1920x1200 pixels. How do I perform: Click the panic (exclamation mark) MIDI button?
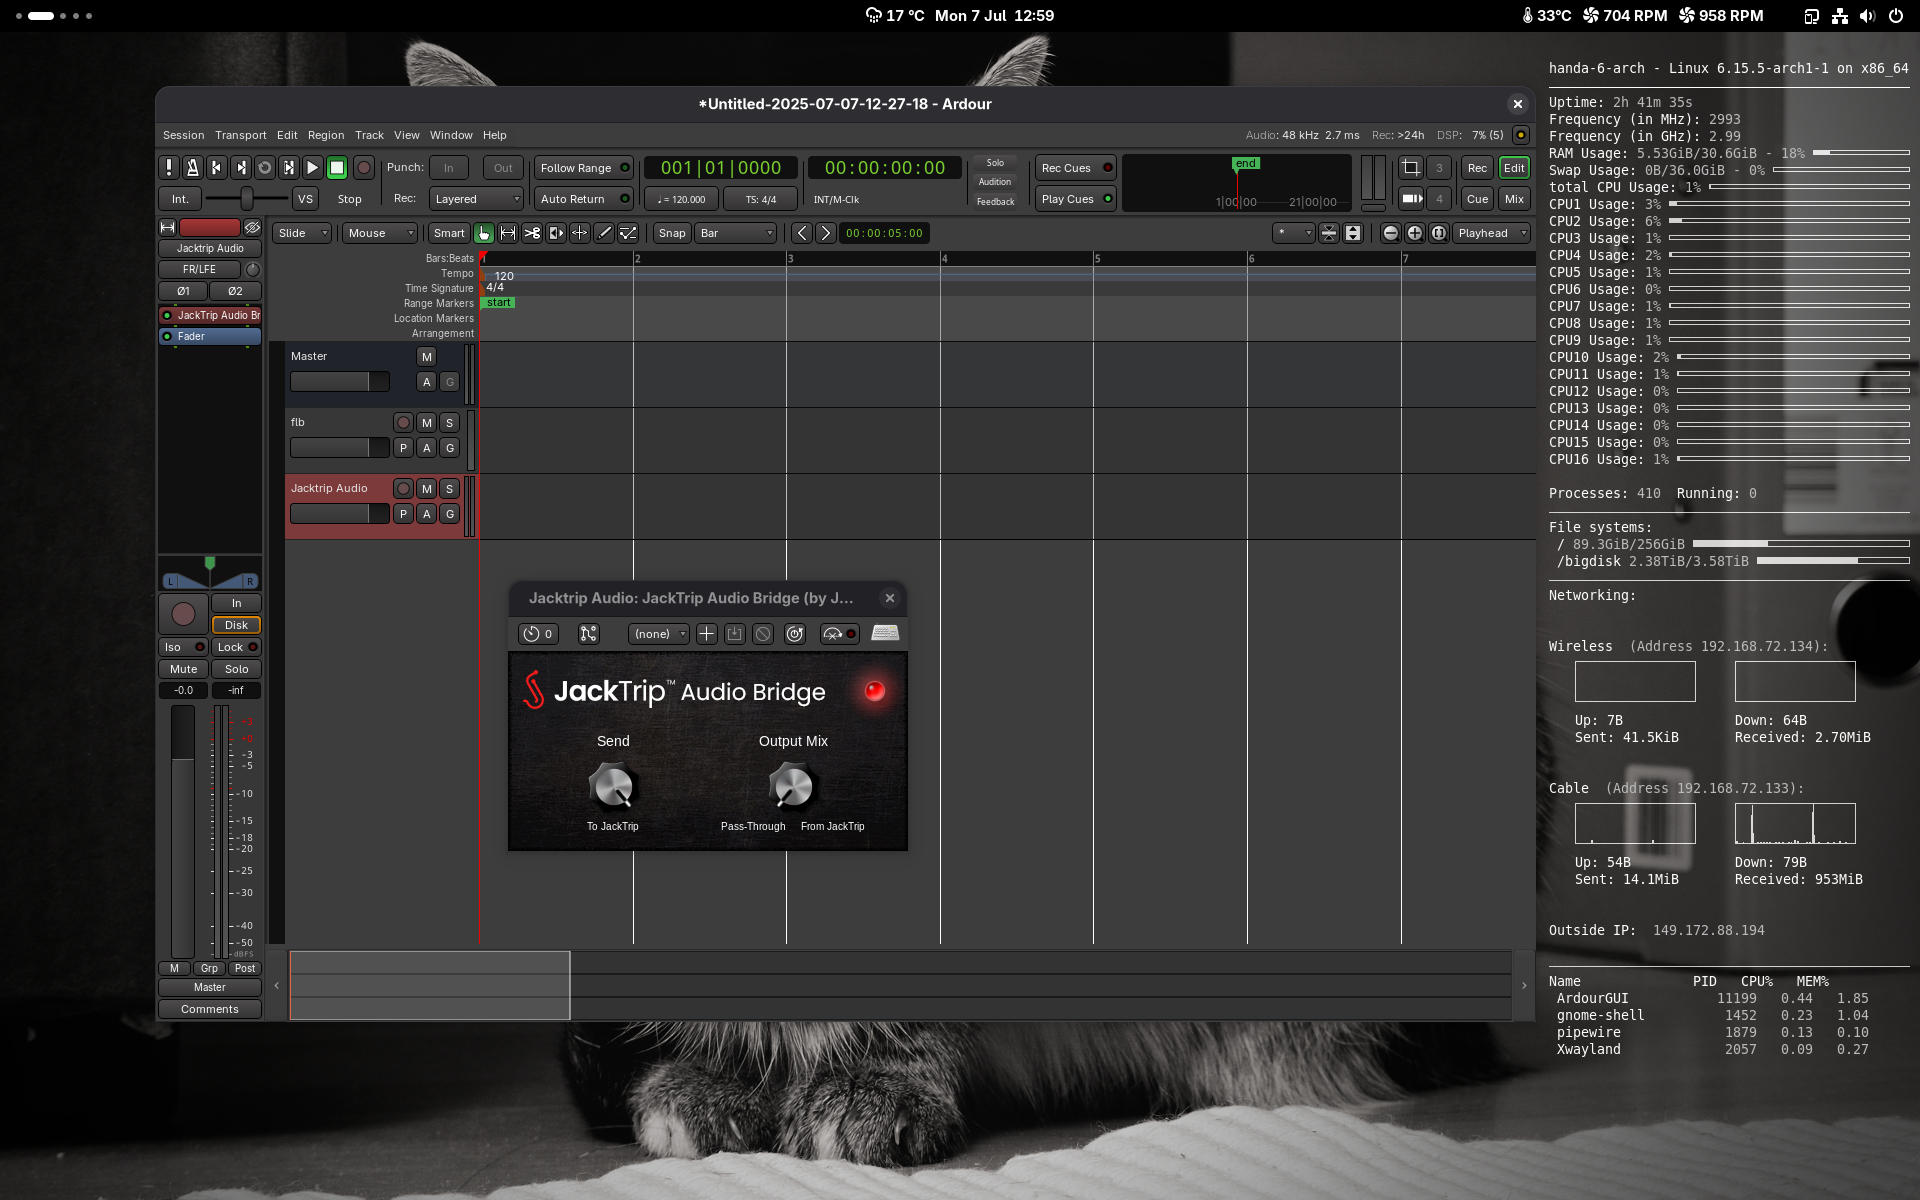pyautogui.click(x=169, y=168)
